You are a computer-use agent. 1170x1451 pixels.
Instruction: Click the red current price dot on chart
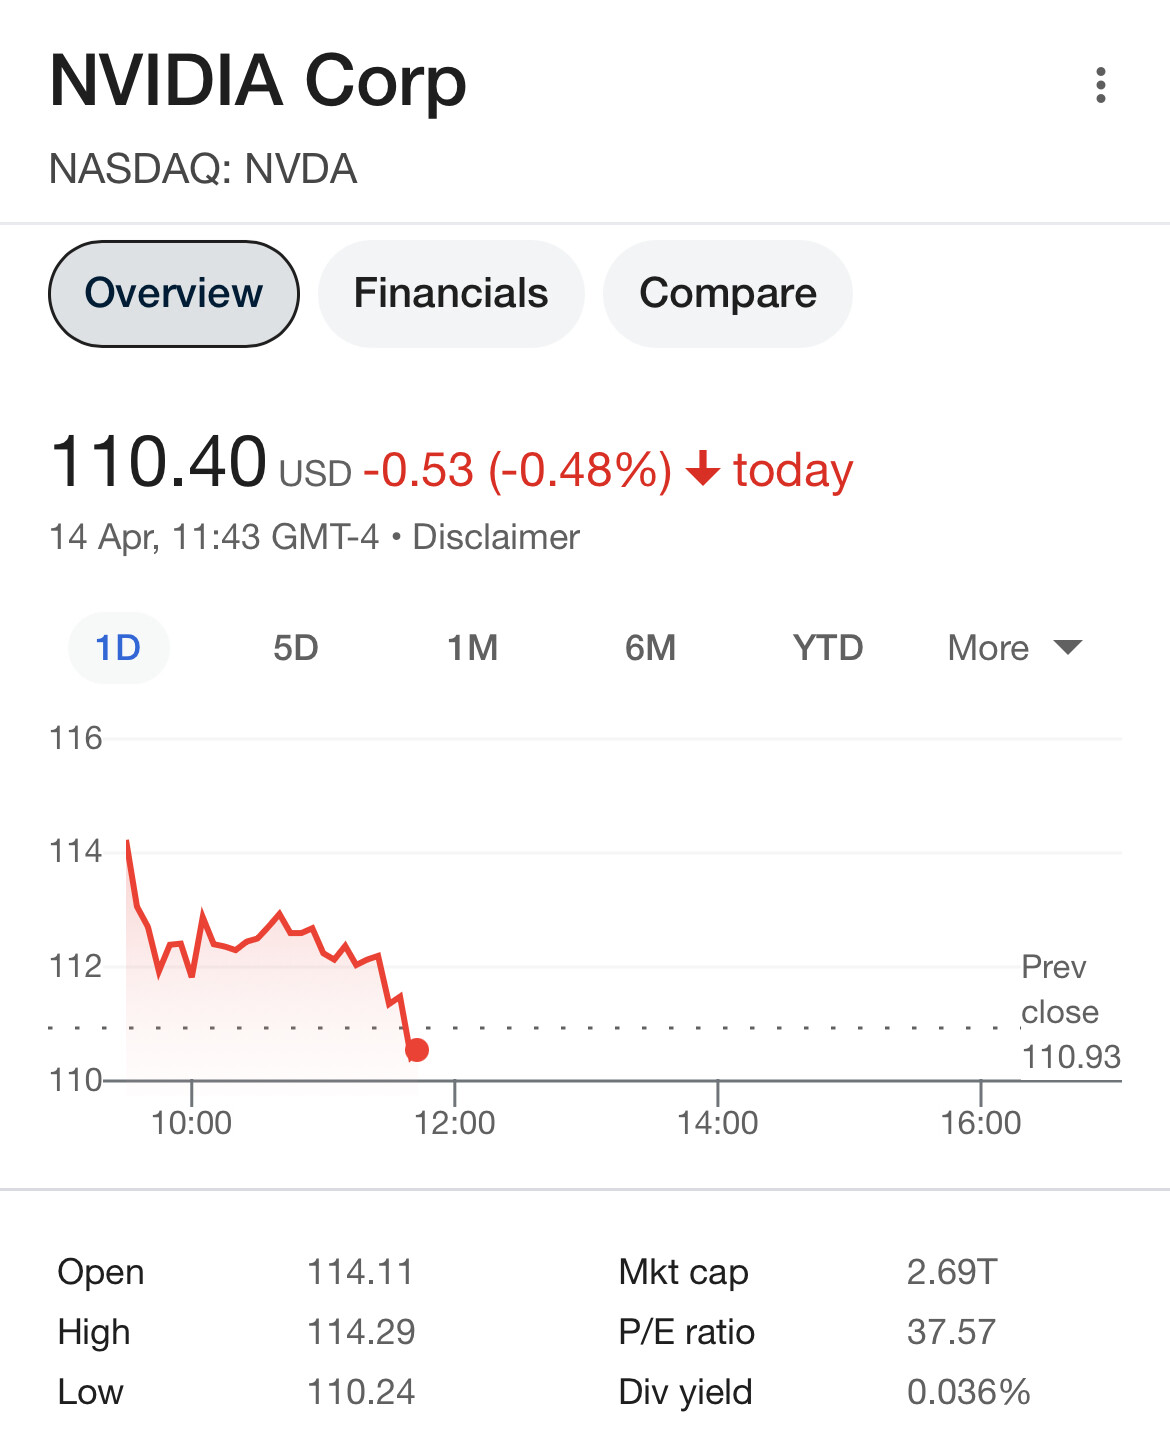tap(417, 1050)
